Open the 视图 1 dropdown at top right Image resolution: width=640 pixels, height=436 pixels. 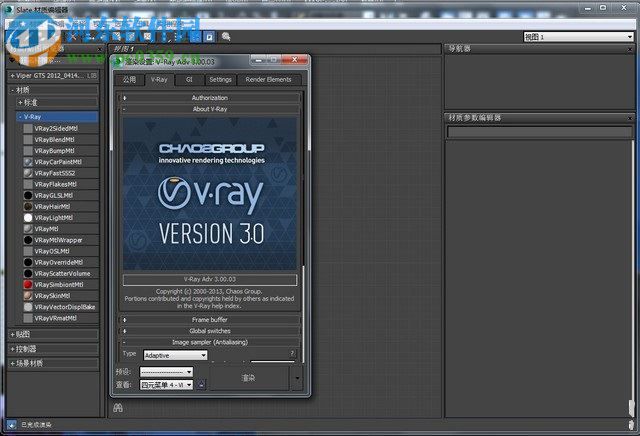(578, 37)
